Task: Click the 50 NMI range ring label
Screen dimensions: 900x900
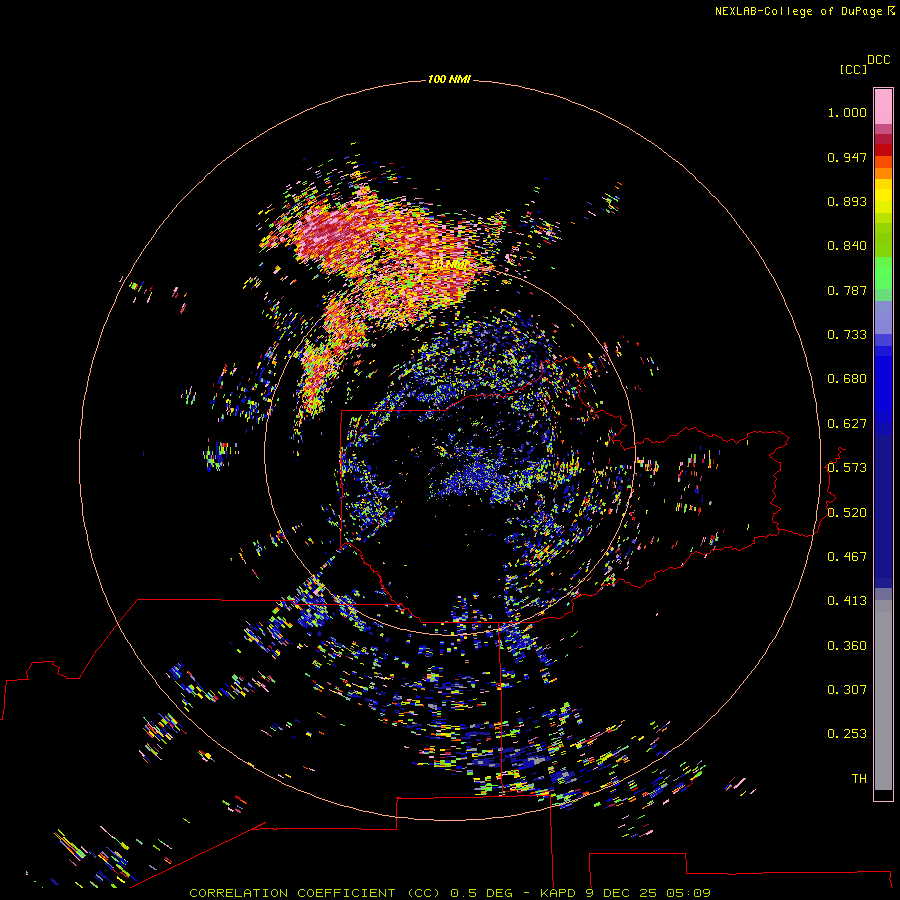Action: 449,265
